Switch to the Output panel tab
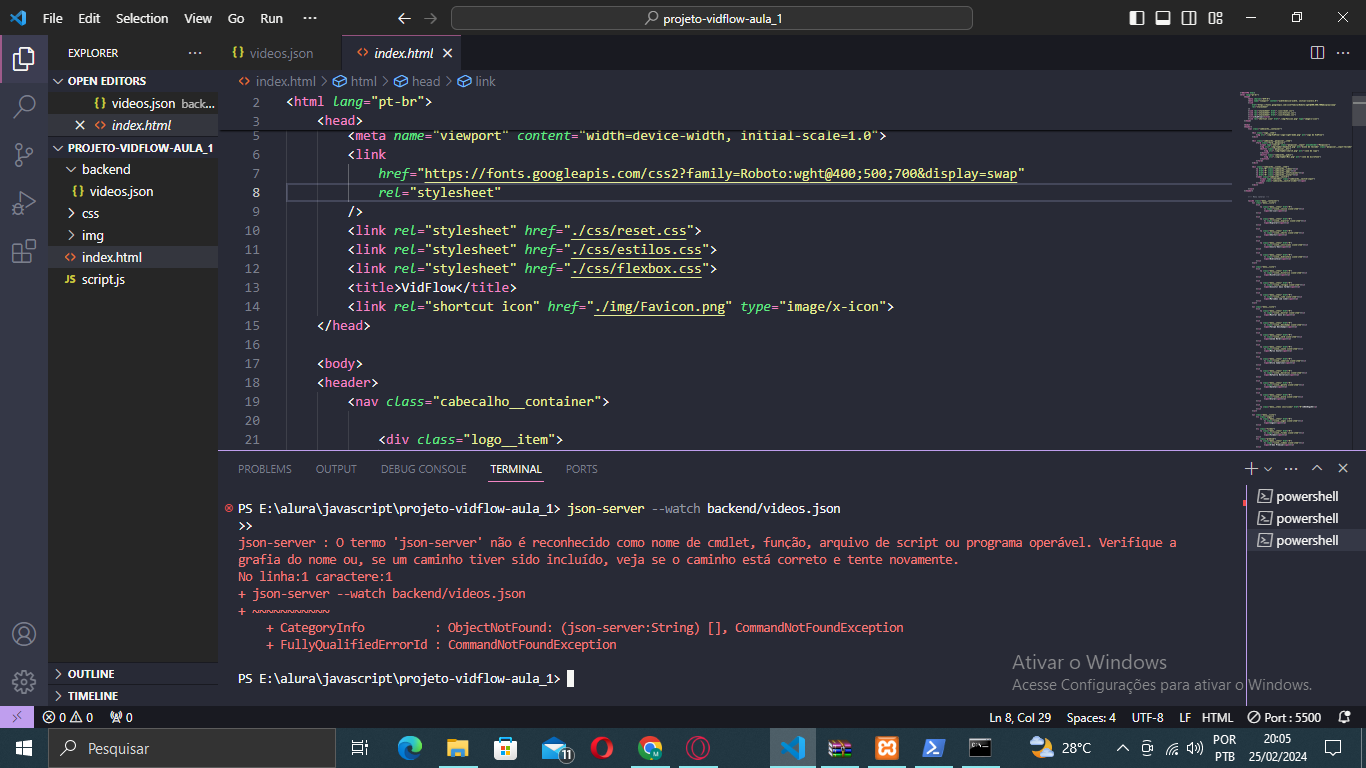The height and width of the screenshot is (768, 1366). 336,469
